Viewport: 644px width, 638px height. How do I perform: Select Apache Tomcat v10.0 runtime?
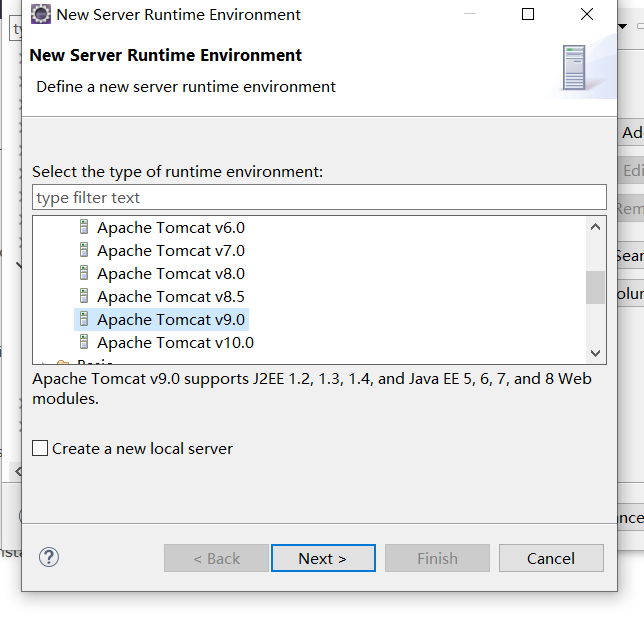[175, 343]
